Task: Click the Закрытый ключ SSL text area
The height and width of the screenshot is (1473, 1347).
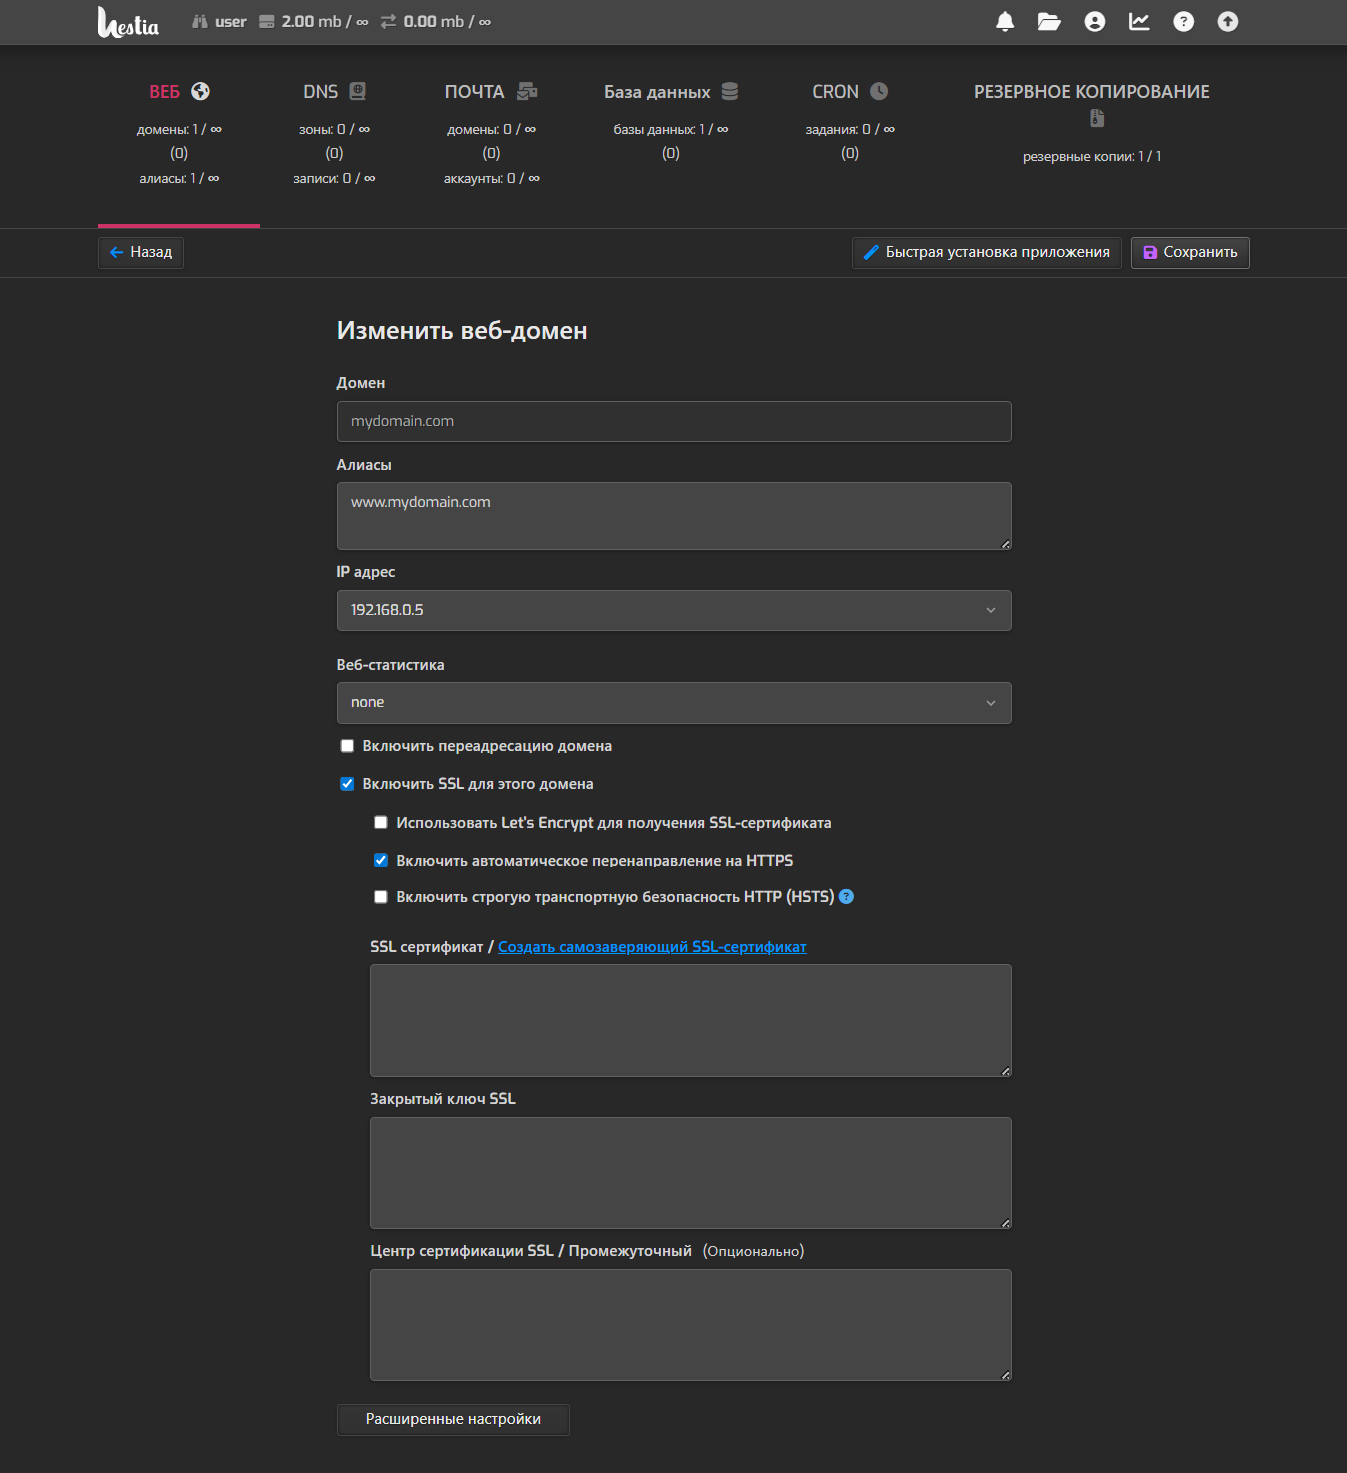Action: [x=691, y=1173]
